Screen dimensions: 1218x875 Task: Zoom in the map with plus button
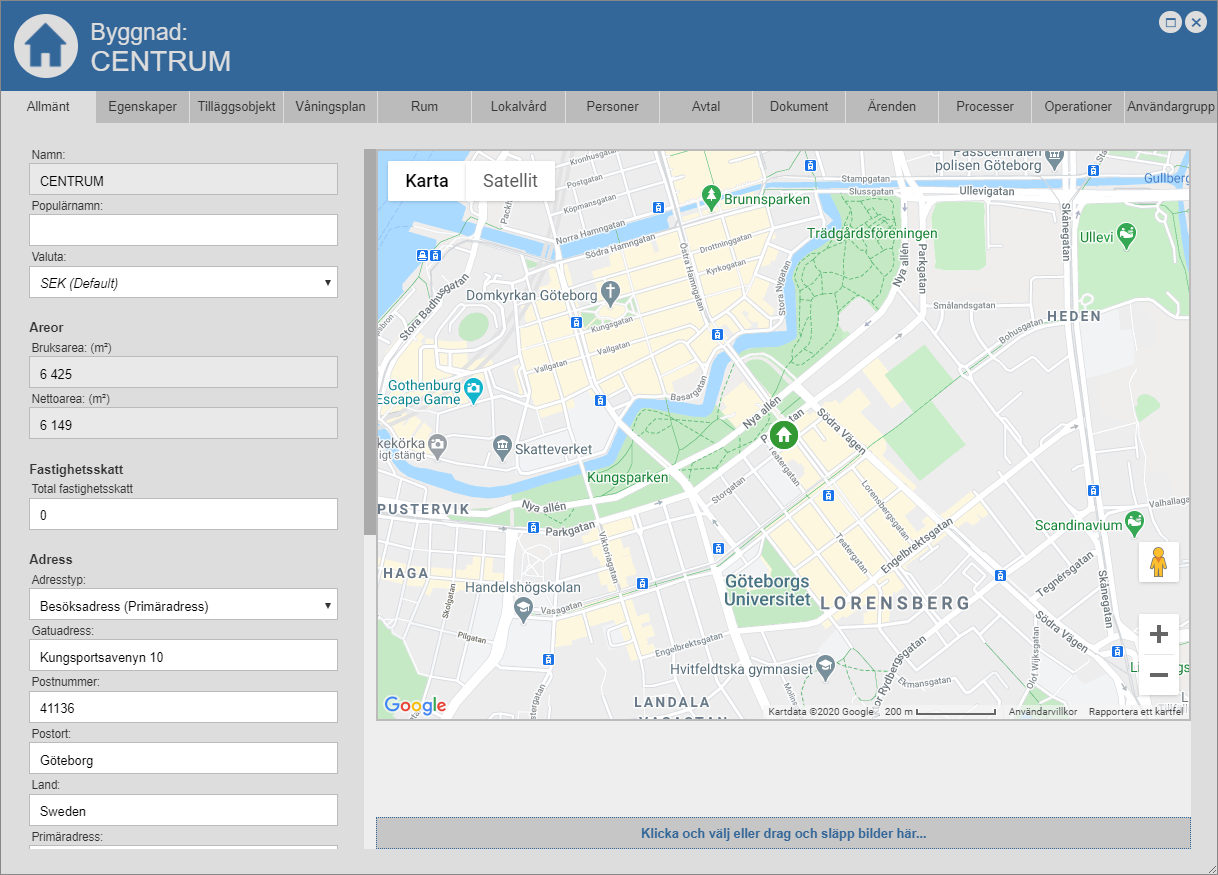point(1158,634)
